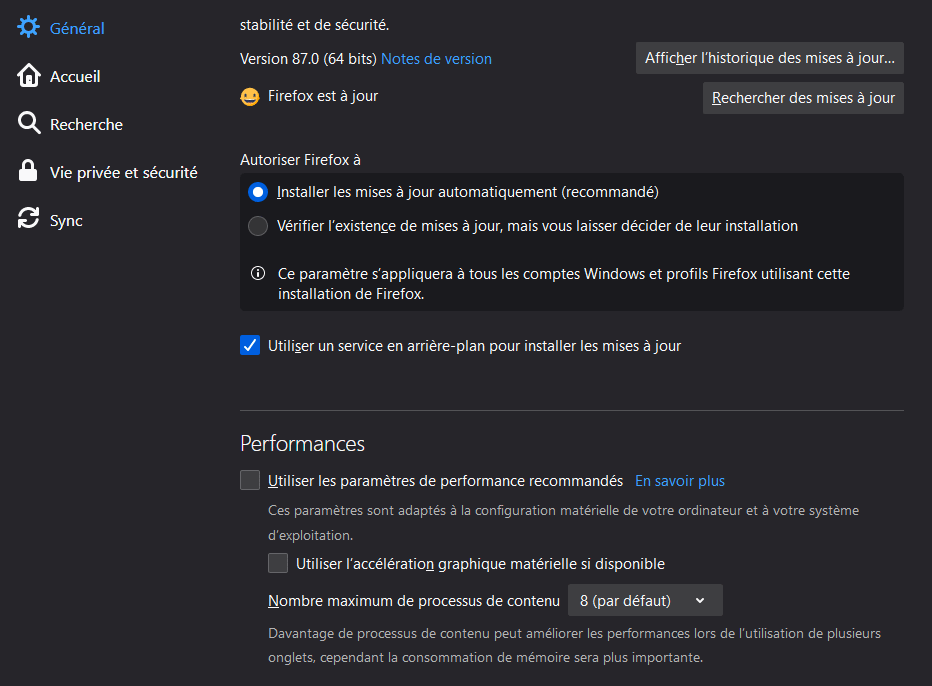Click the Général gear icon
Viewport: 932px width, 686px height.
pos(28,28)
